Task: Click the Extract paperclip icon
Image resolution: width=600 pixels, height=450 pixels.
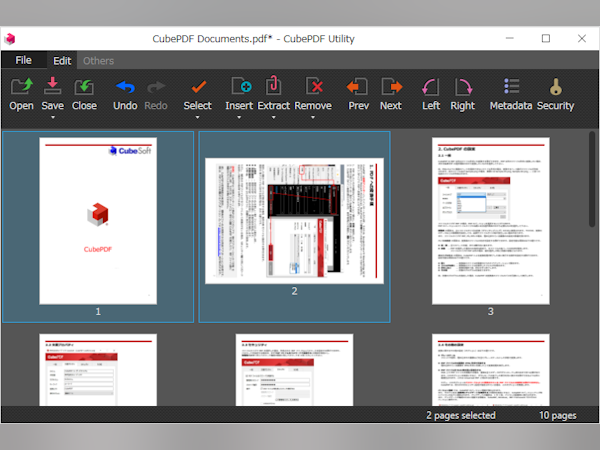Action: (x=273, y=85)
